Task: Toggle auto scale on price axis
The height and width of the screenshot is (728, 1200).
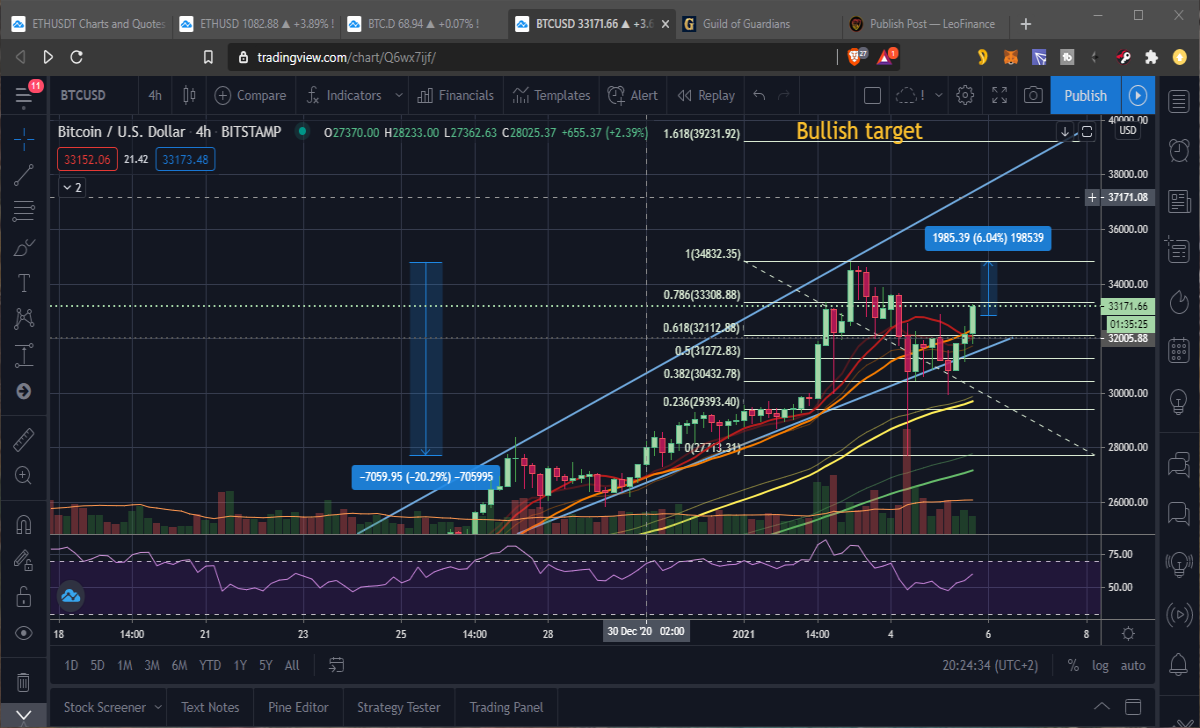Action: [1133, 665]
